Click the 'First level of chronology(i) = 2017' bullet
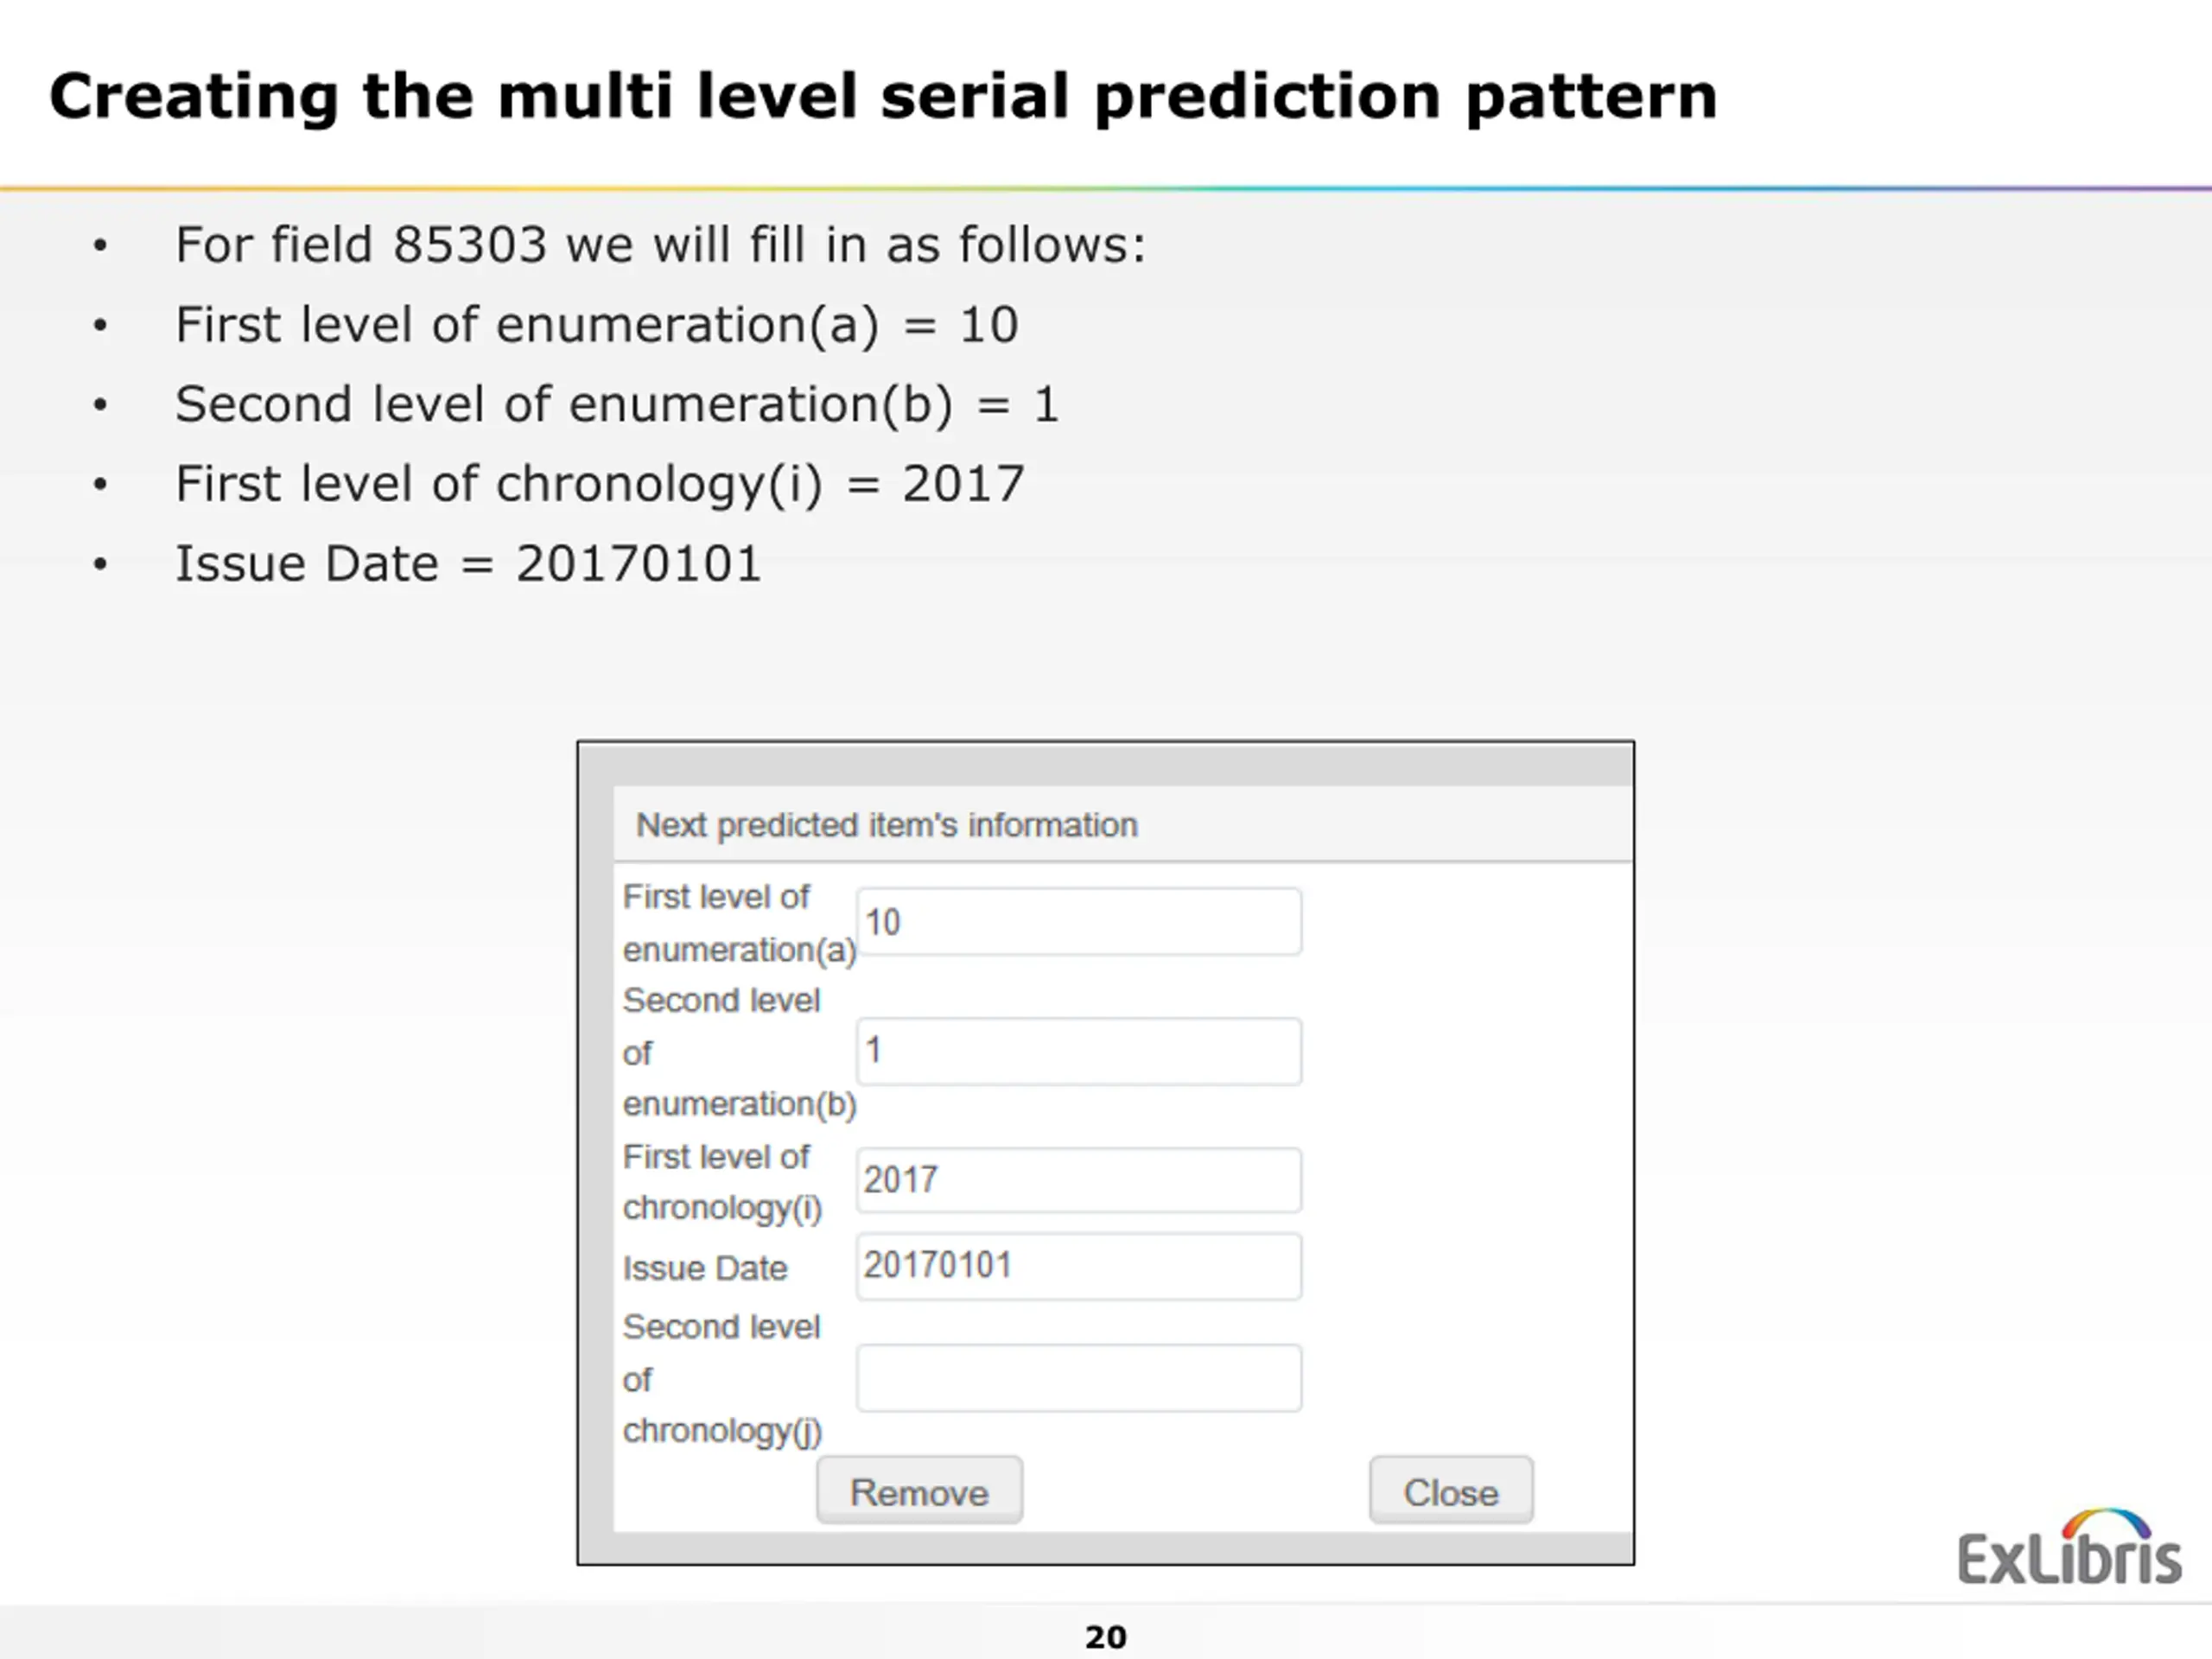Image resolution: width=2212 pixels, height=1659 pixels. click(x=600, y=484)
